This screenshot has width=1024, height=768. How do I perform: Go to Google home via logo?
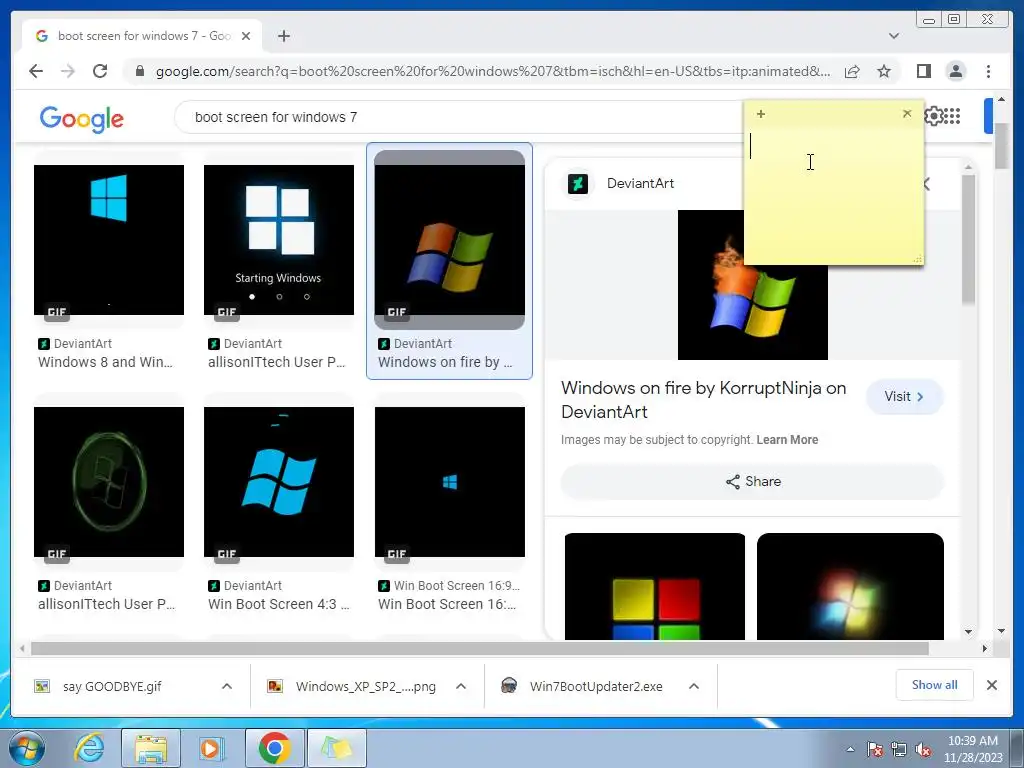pyautogui.click(x=82, y=119)
